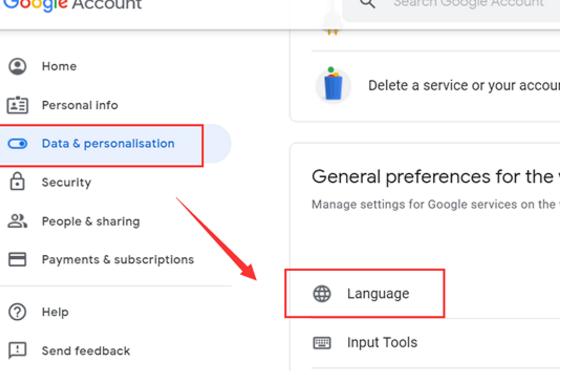Click the Security padlock icon

[17, 181]
